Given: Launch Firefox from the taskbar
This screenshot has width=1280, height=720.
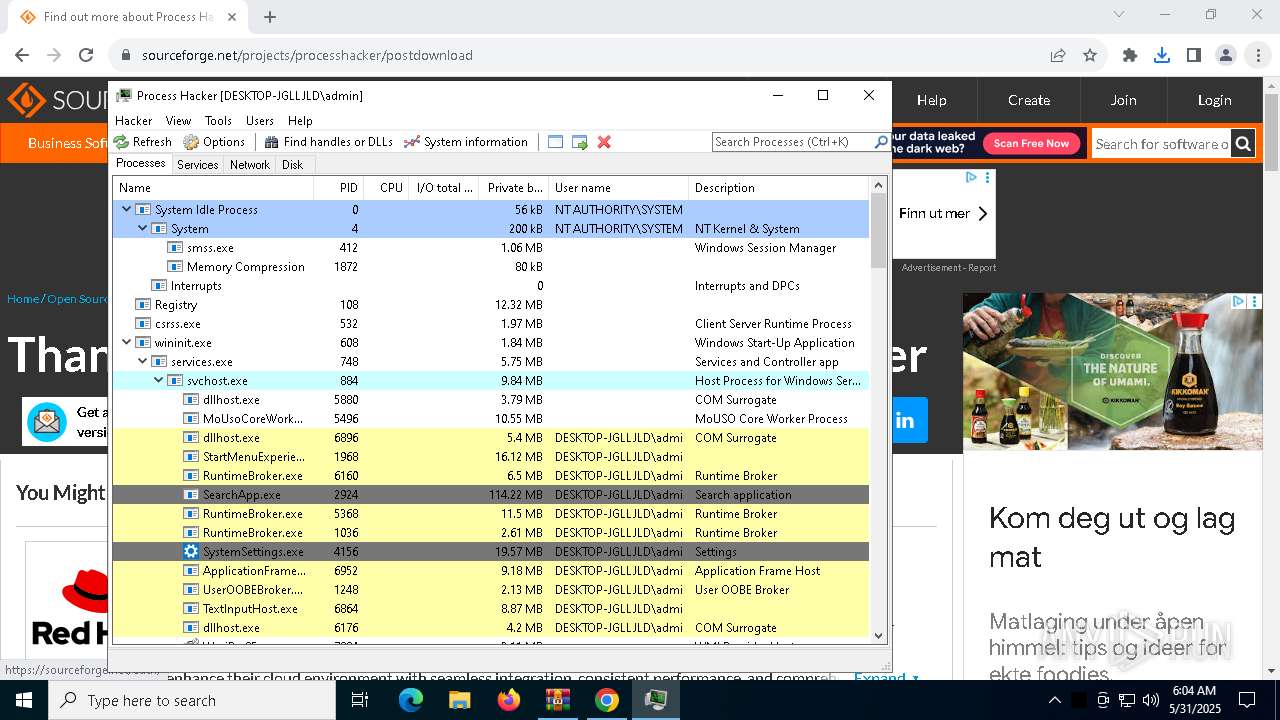Looking at the screenshot, I should pyautogui.click(x=509, y=700).
